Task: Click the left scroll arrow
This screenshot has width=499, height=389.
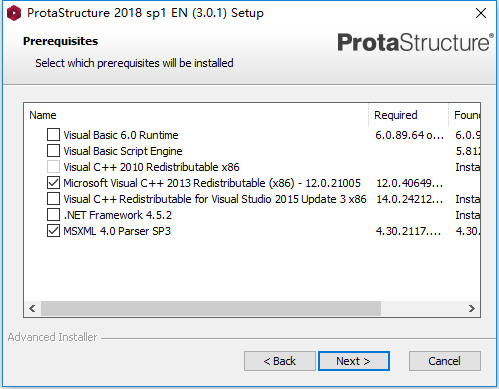Action: coord(32,308)
